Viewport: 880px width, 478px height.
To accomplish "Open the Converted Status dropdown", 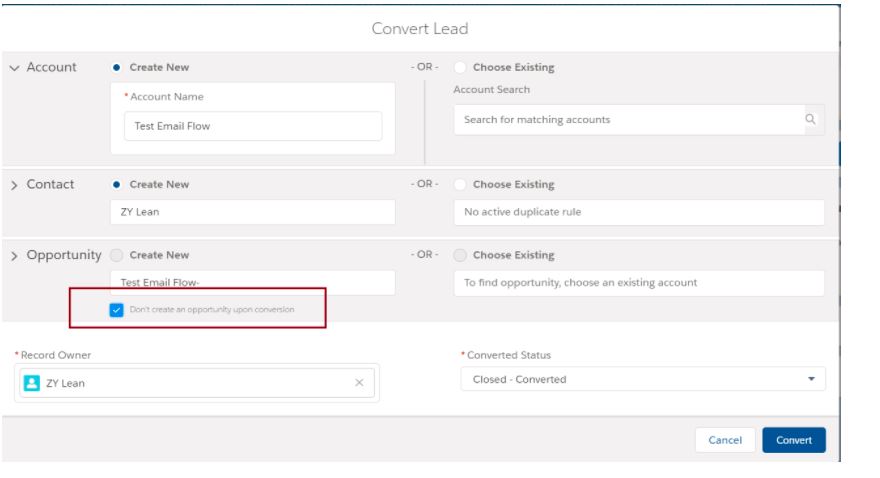I will (642, 380).
